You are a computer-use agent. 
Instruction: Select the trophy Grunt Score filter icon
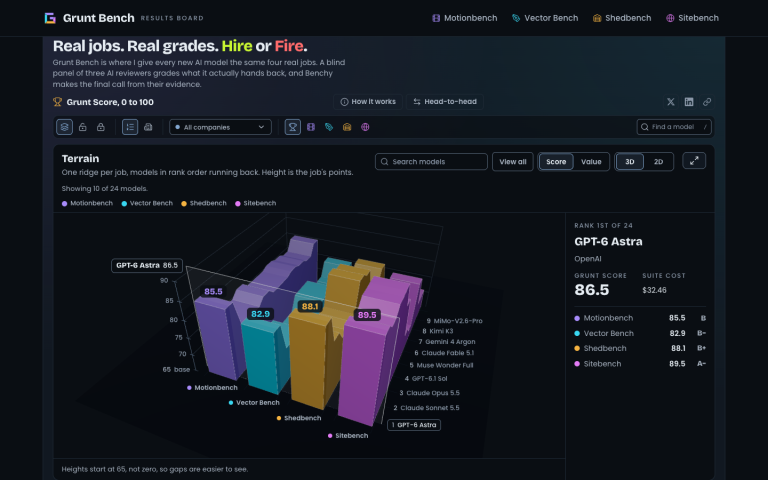292,127
